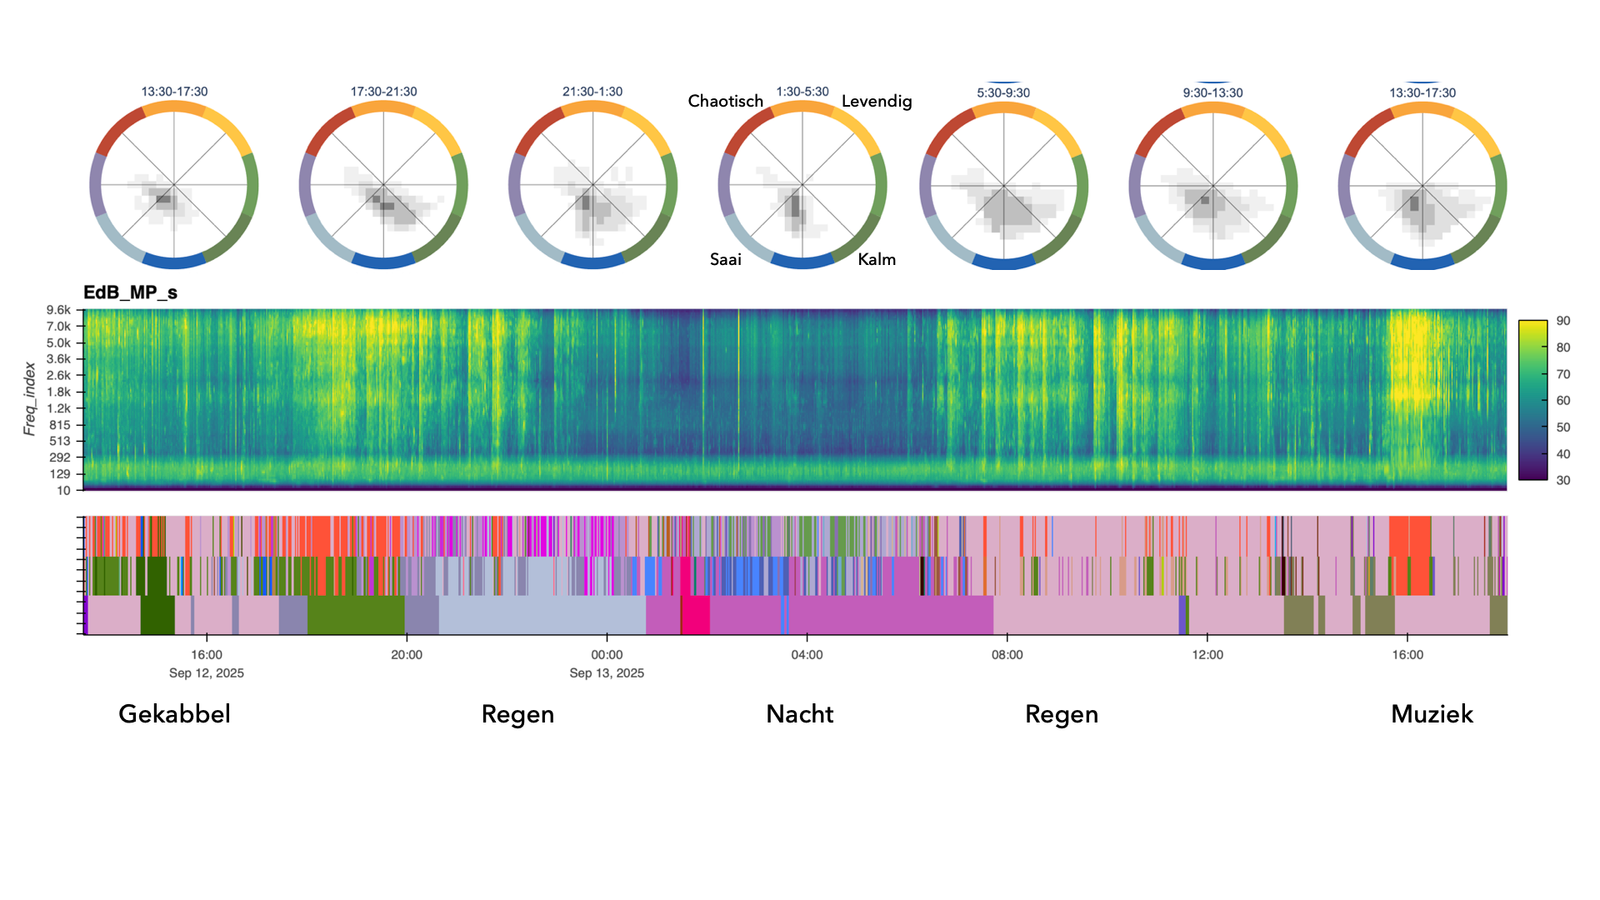Select the Nacht annotation label
Viewport: 1600px width, 900px height.
click(x=799, y=714)
